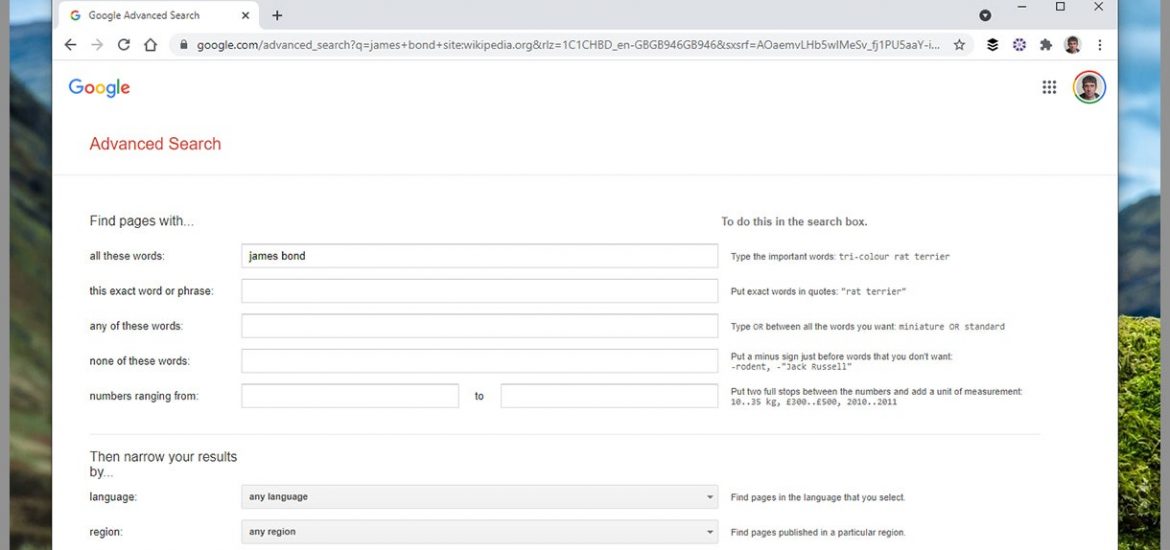
Task: Click the address bar URL
Action: click(567, 45)
